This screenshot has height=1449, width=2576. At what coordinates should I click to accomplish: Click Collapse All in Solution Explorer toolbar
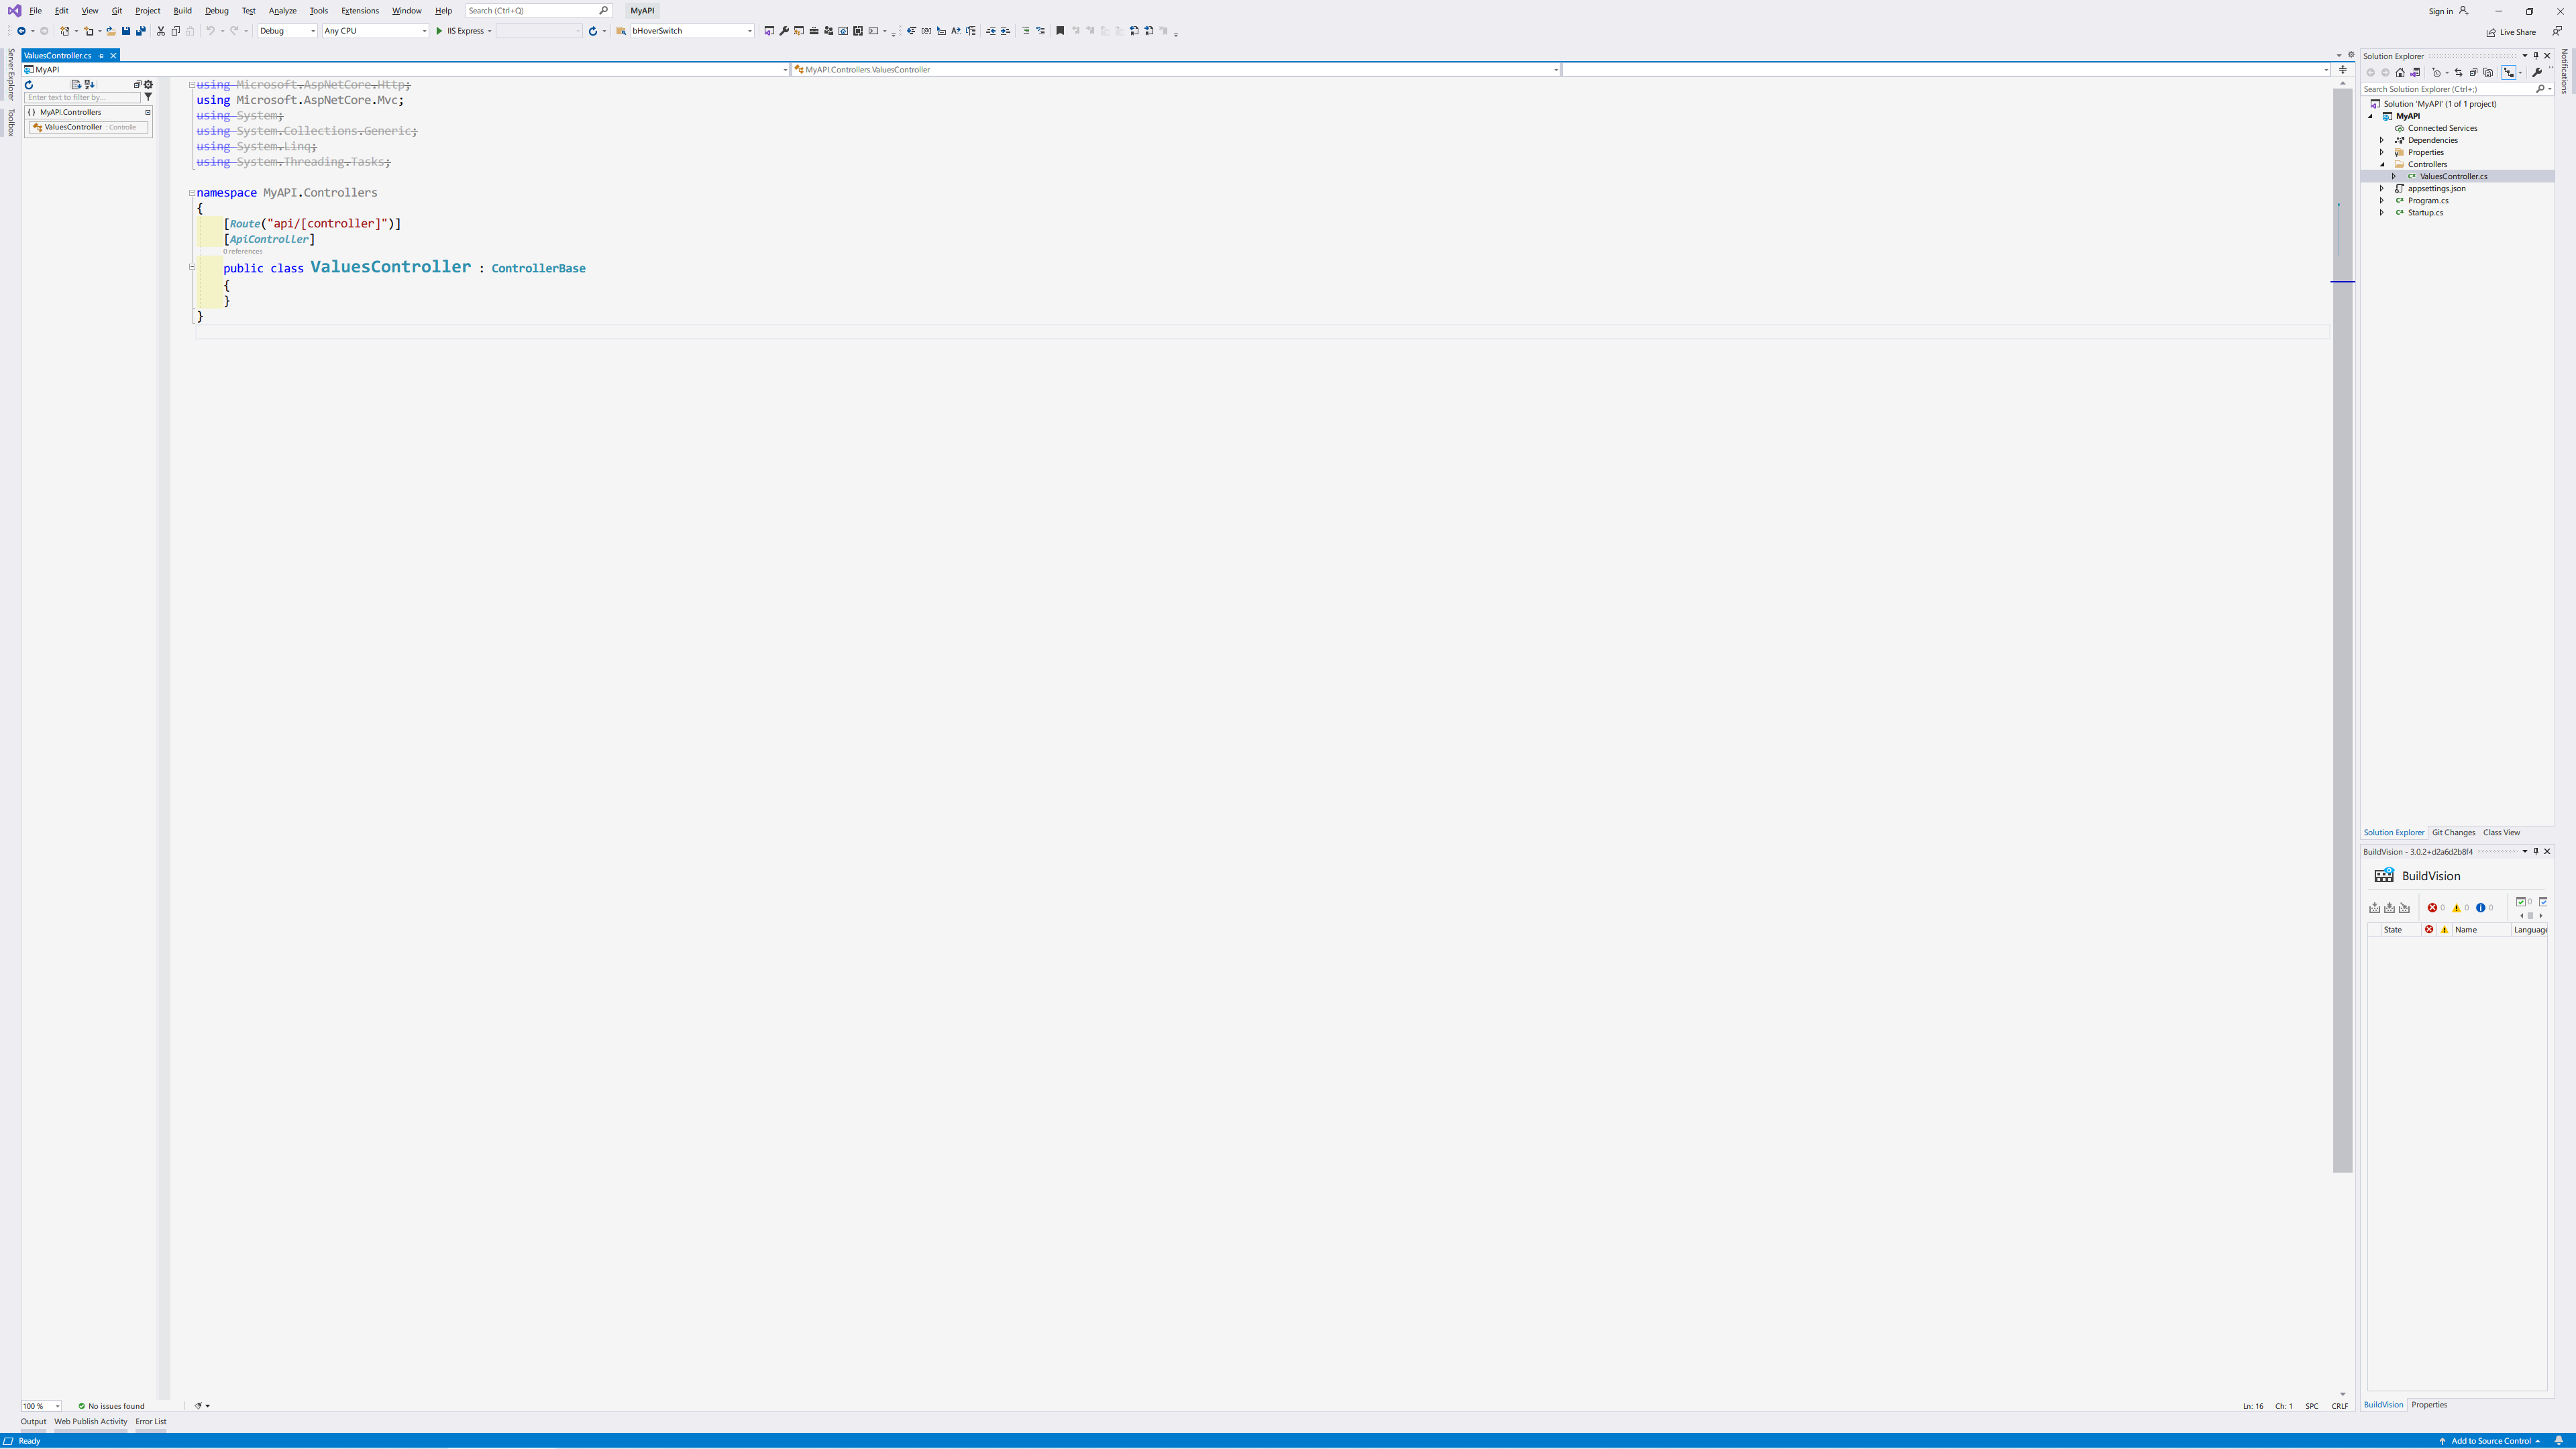(x=2473, y=72)
